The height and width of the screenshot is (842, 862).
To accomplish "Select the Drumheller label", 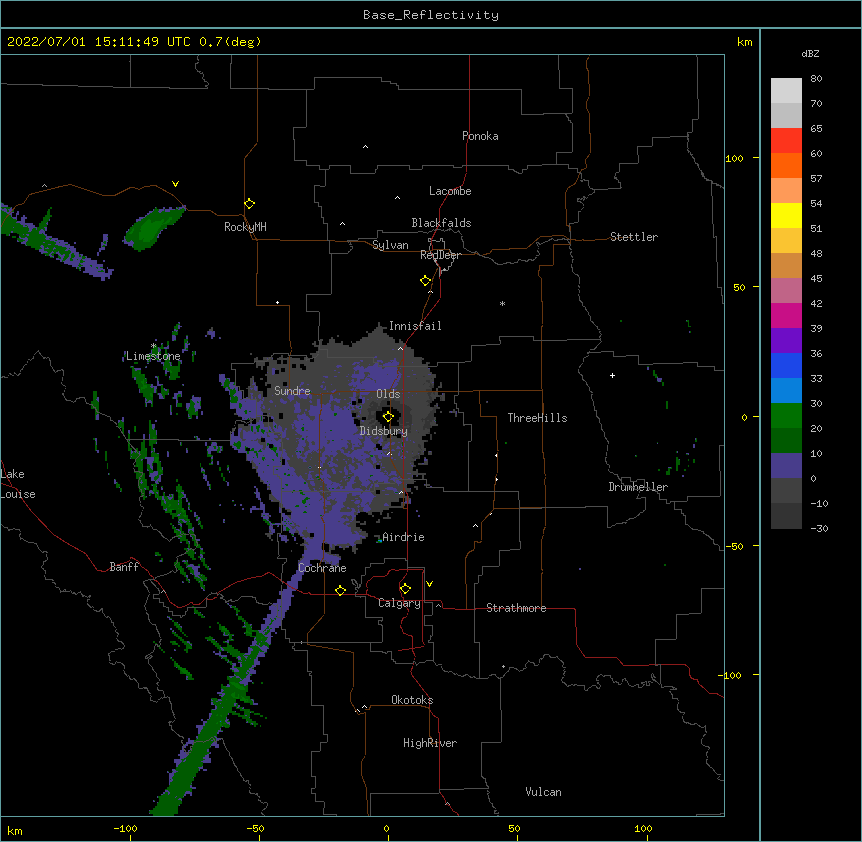I will 638,487.
